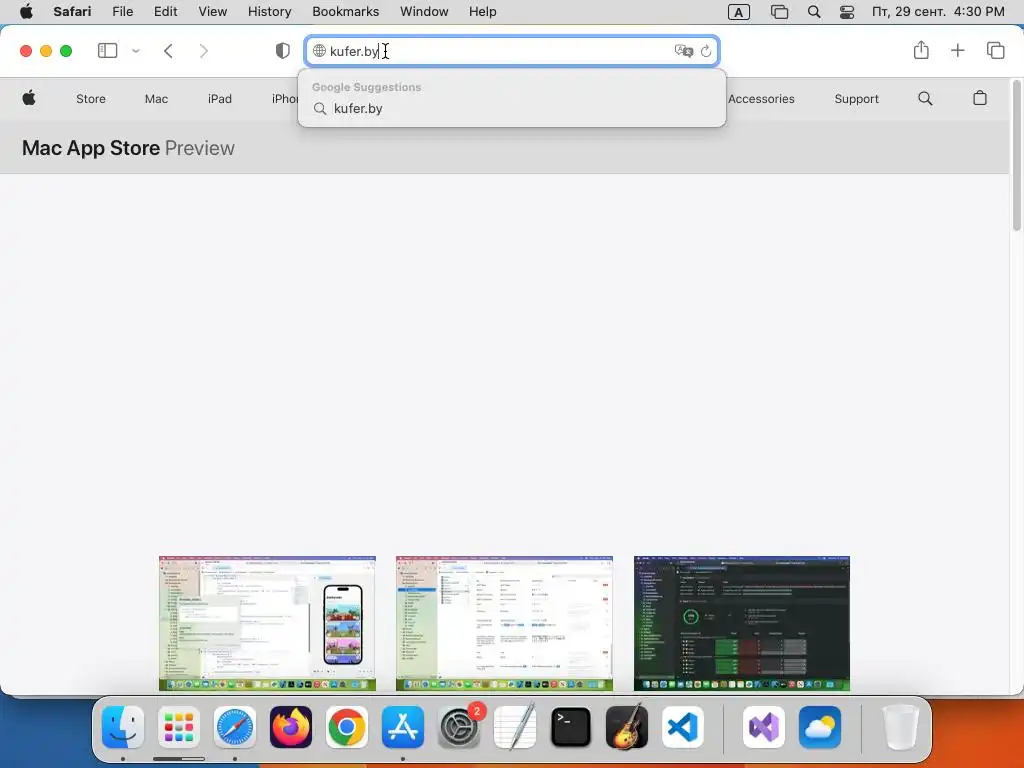Click the globe icon in the address bar
Viewport: 1024px width, 768px height.
319,51
